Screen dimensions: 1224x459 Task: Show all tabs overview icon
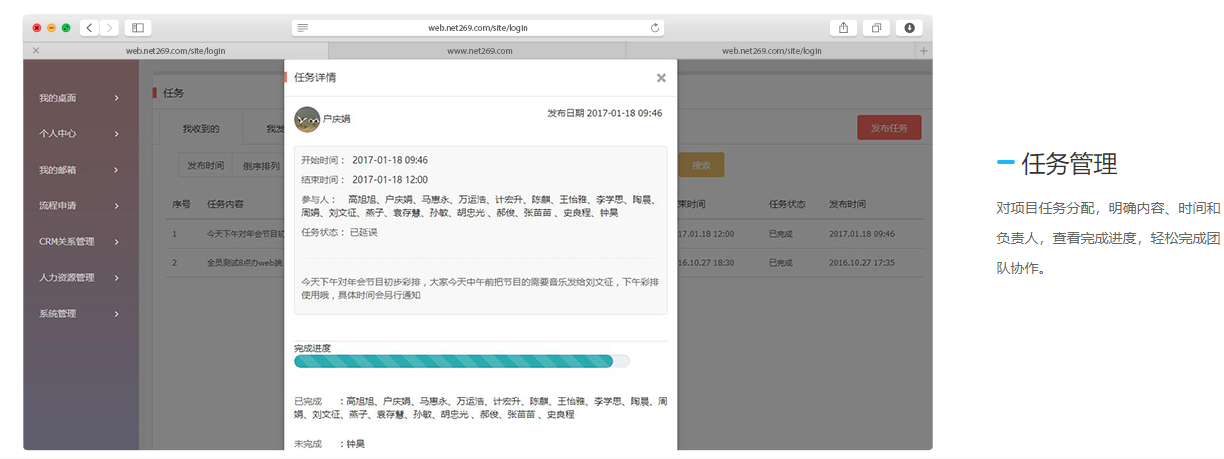click(x=876, y=28)
